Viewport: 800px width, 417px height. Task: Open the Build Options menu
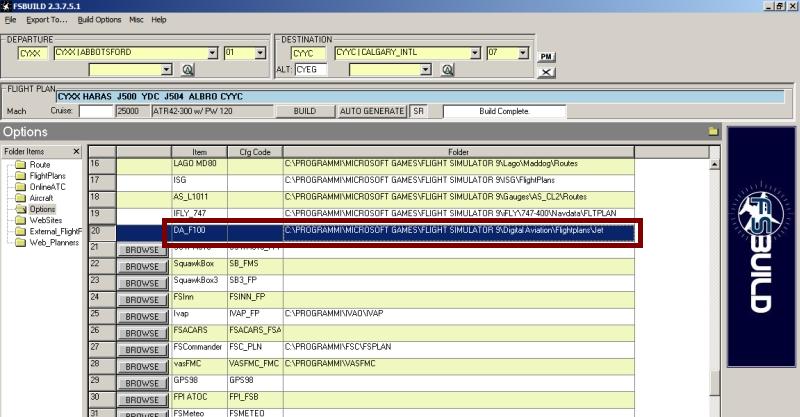99,20
